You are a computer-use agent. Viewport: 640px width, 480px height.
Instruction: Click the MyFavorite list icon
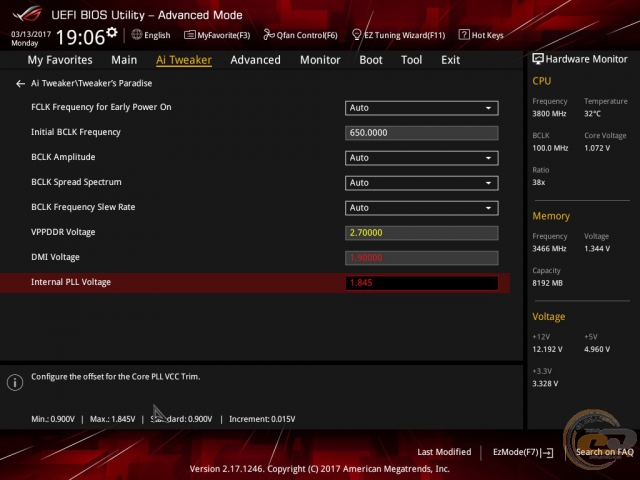pos(190,35)
